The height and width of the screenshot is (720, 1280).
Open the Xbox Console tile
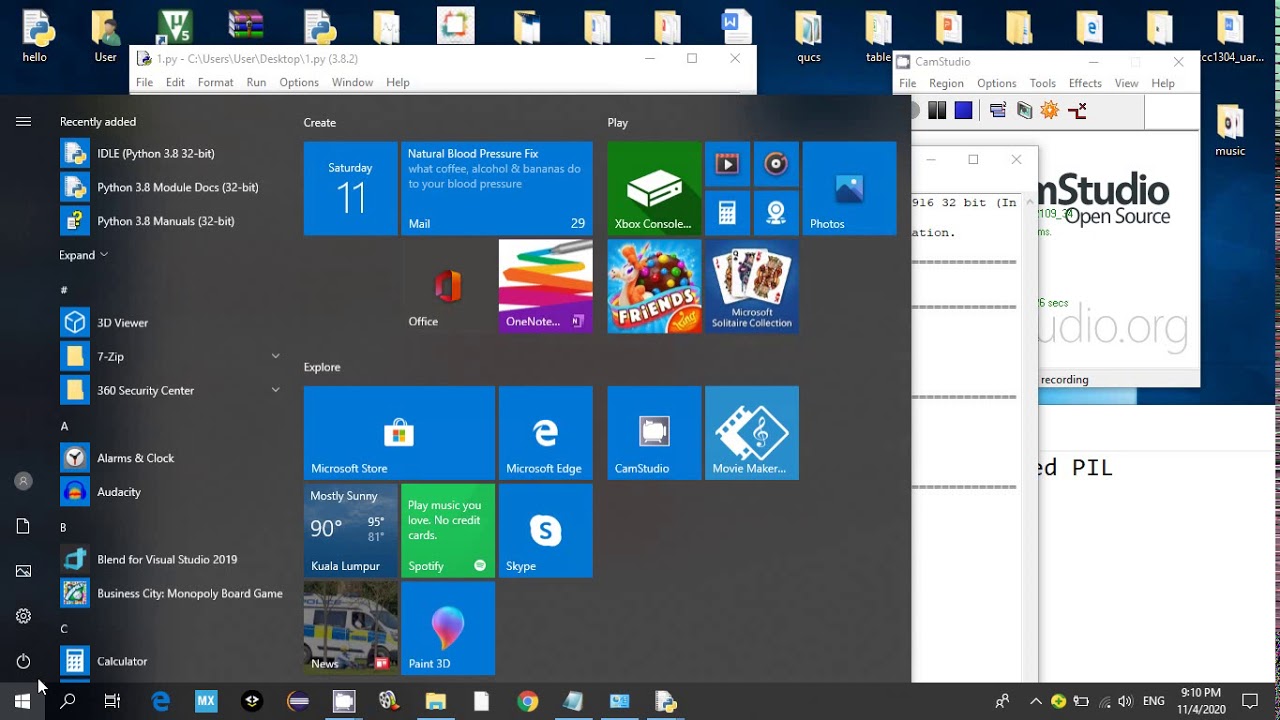click(x=654, y=188)
